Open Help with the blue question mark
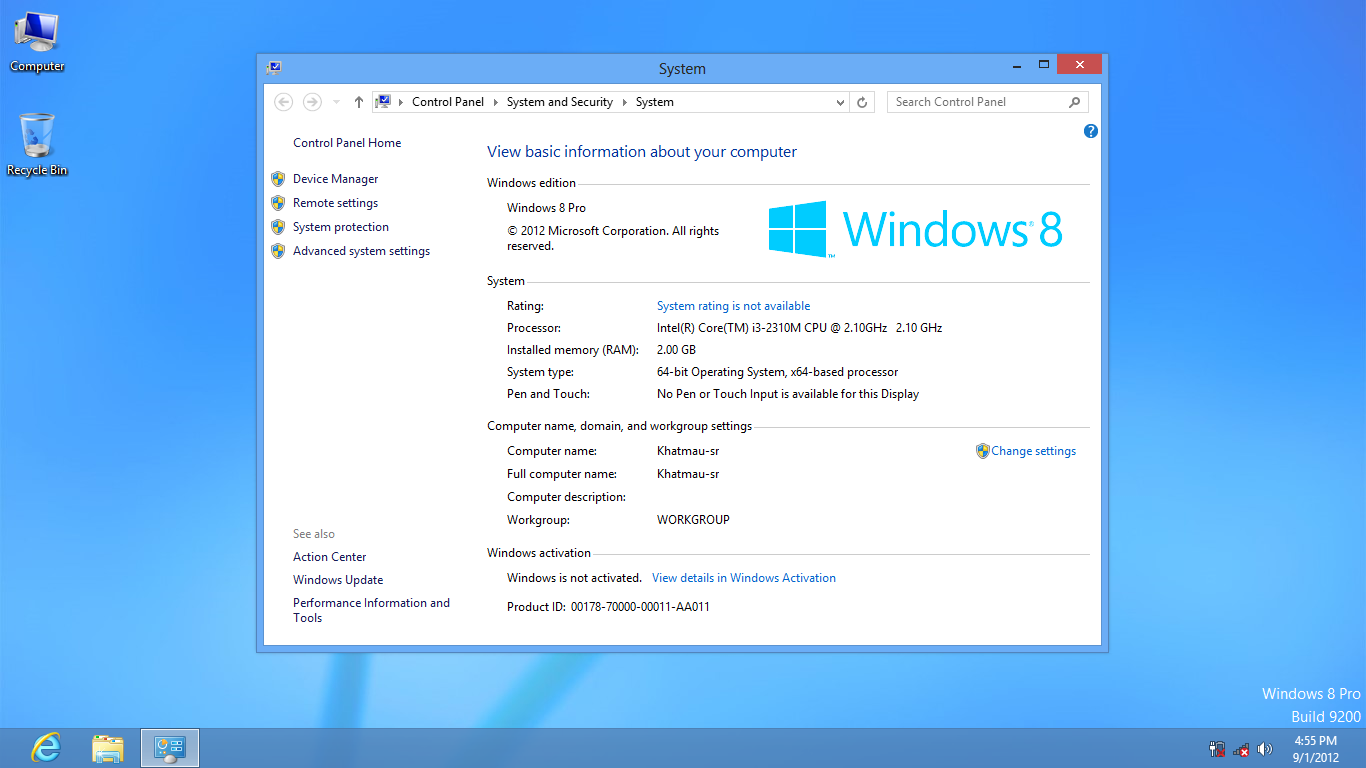Viewport: 1366px width, 768px height. point(1091,131)
